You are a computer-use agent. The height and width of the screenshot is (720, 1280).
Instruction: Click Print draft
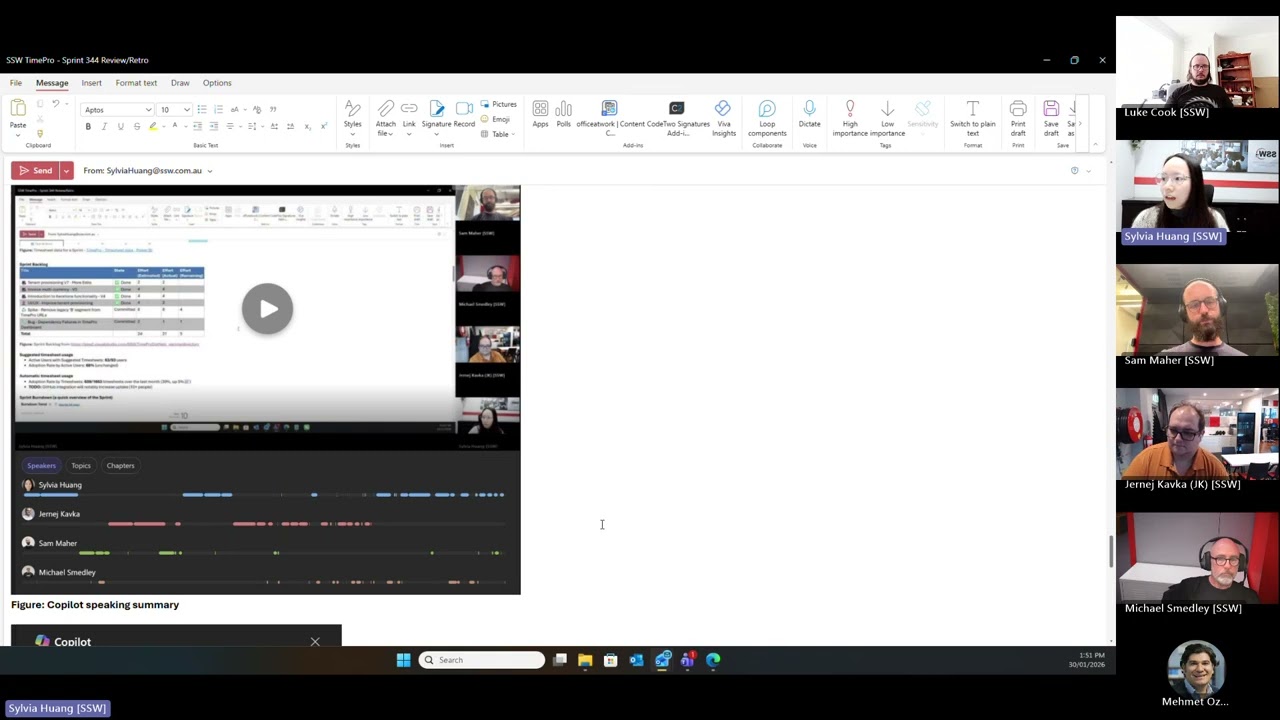1018,118
